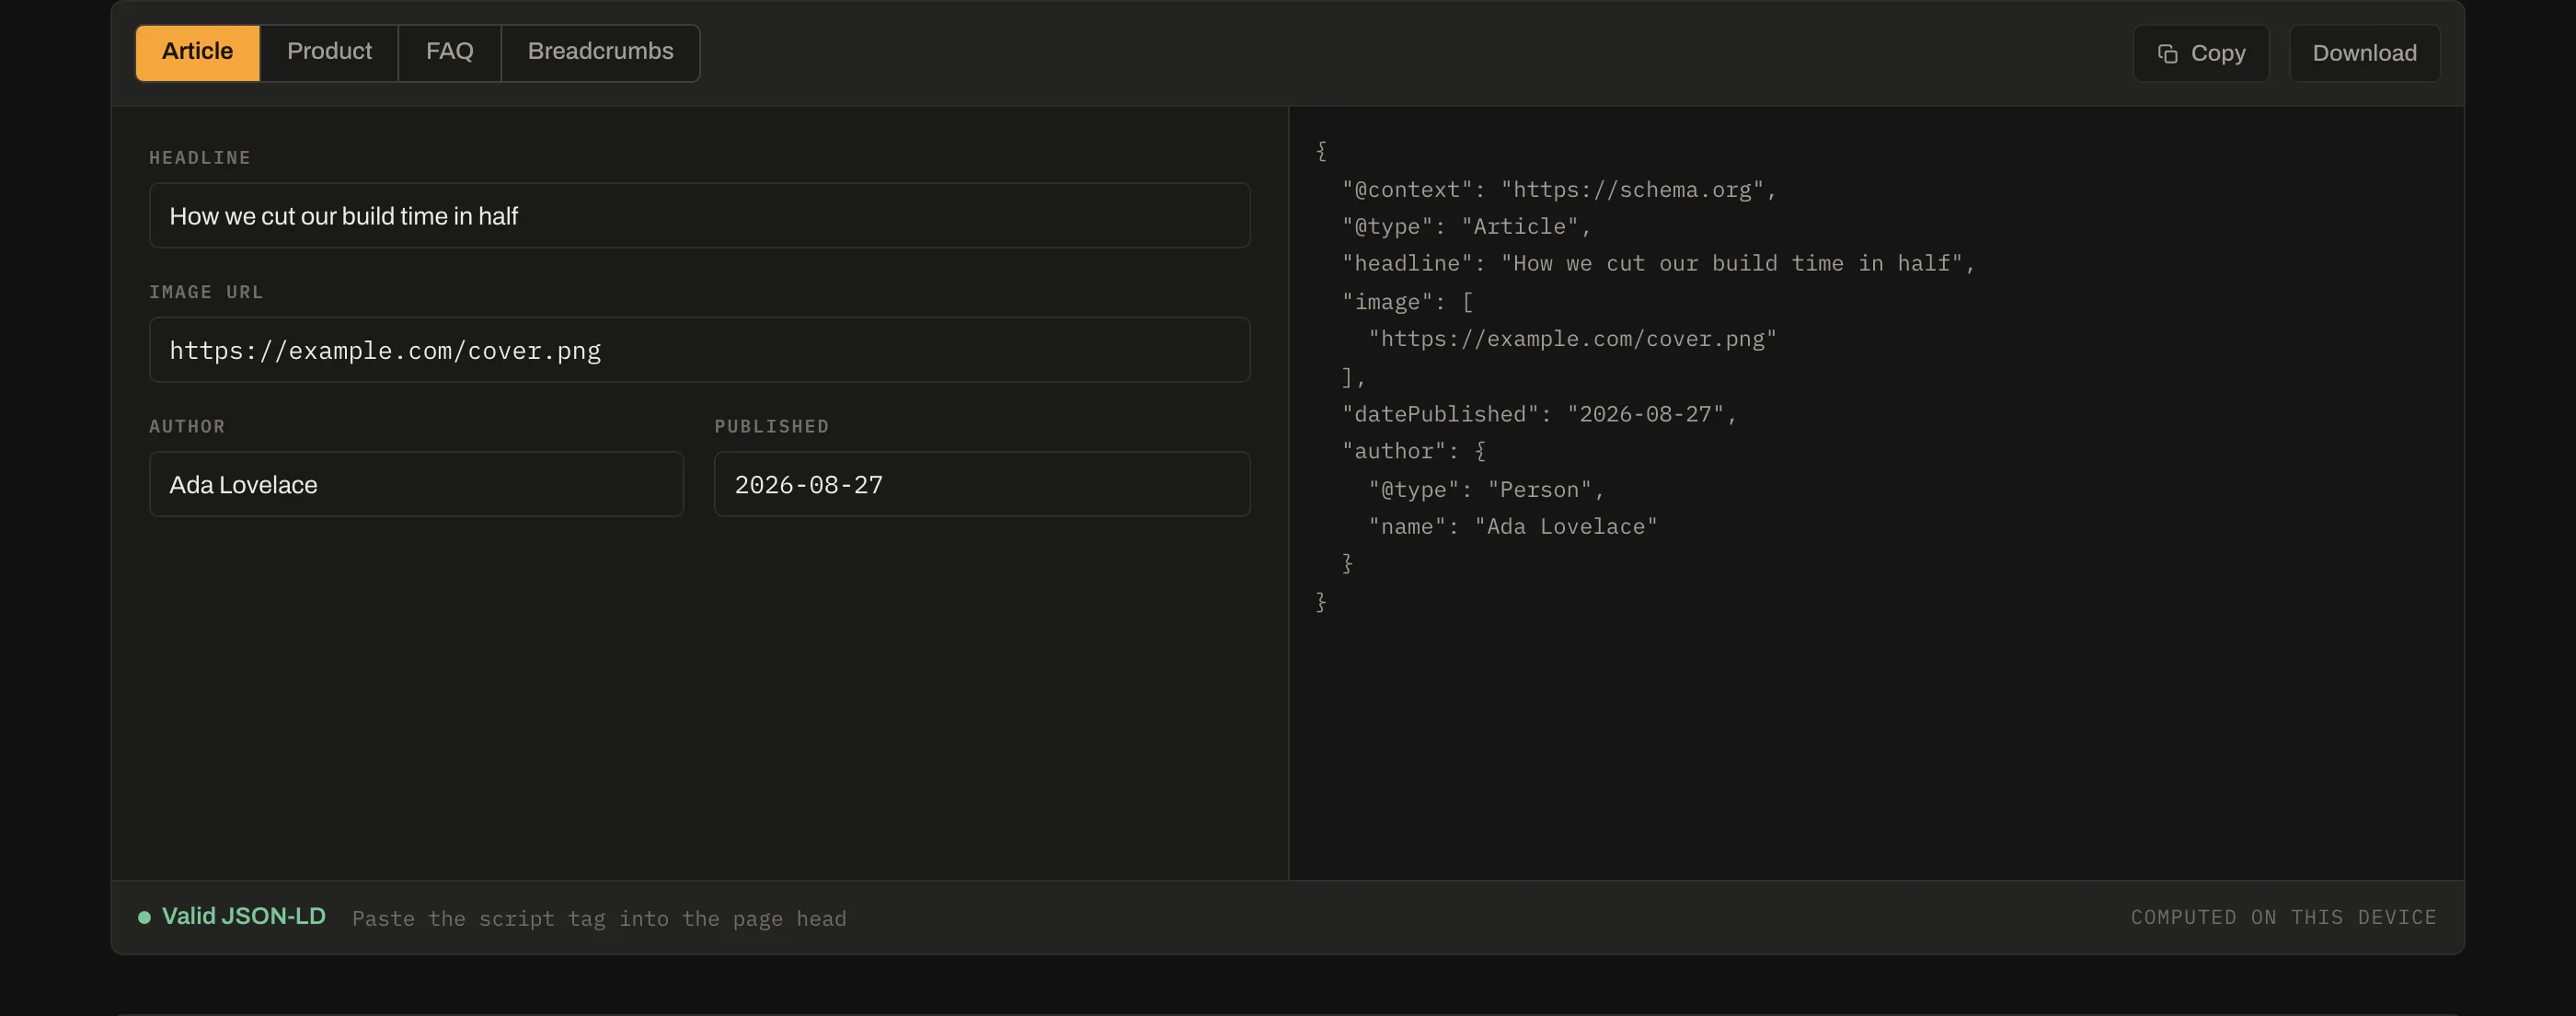Click the "COMPUTED ON THIS DEVICE" label
2576x1016 pixels.
(2283, 917)
